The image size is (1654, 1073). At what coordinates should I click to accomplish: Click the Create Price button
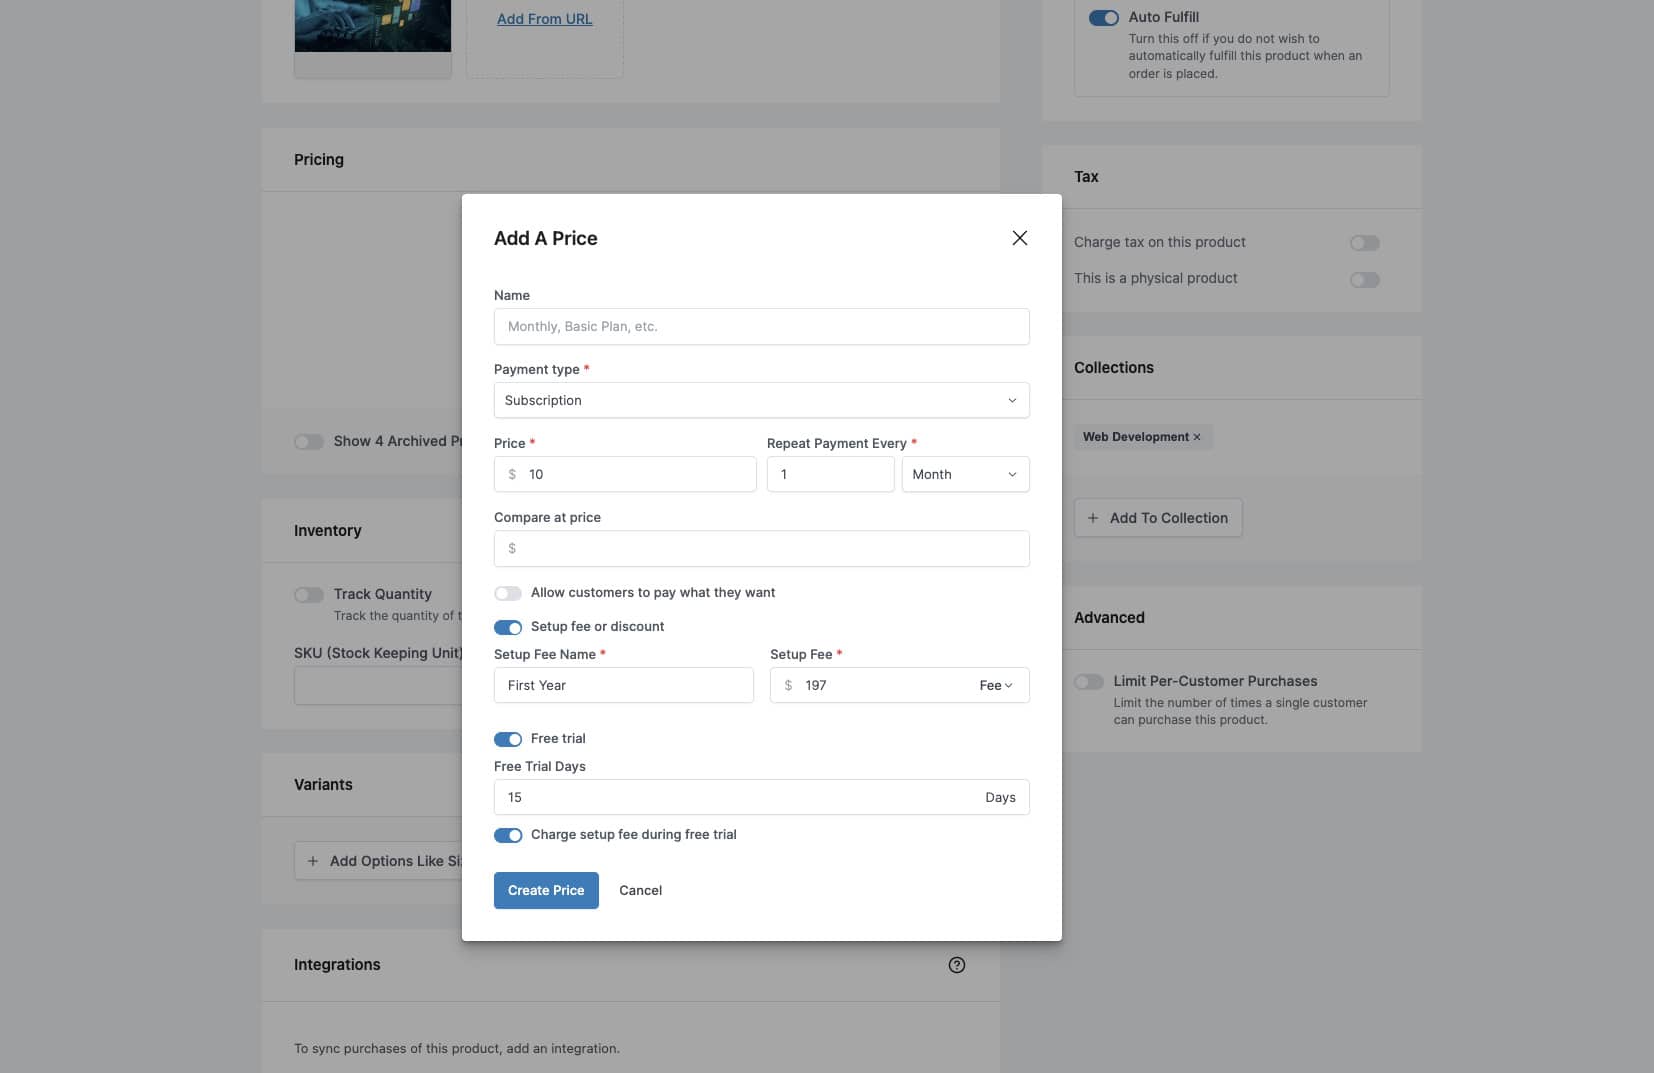pos(546,890)
